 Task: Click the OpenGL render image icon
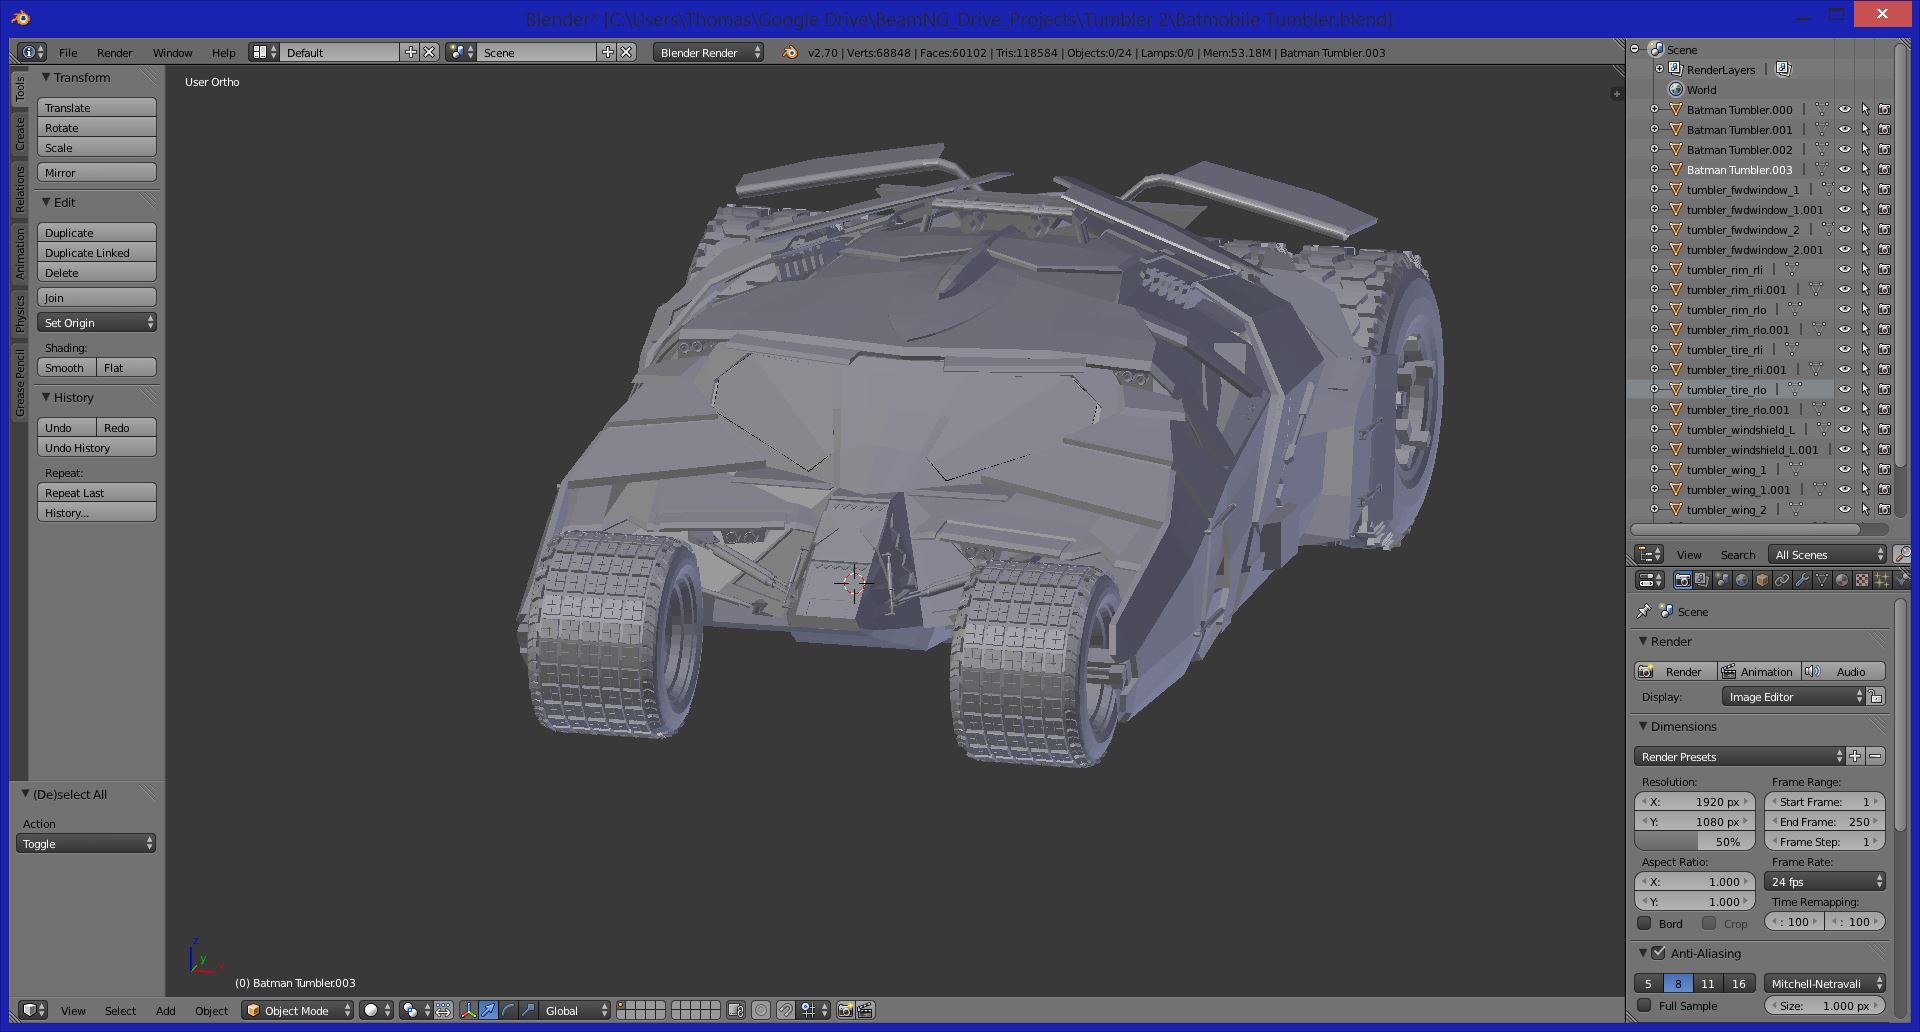[845, 1010]
